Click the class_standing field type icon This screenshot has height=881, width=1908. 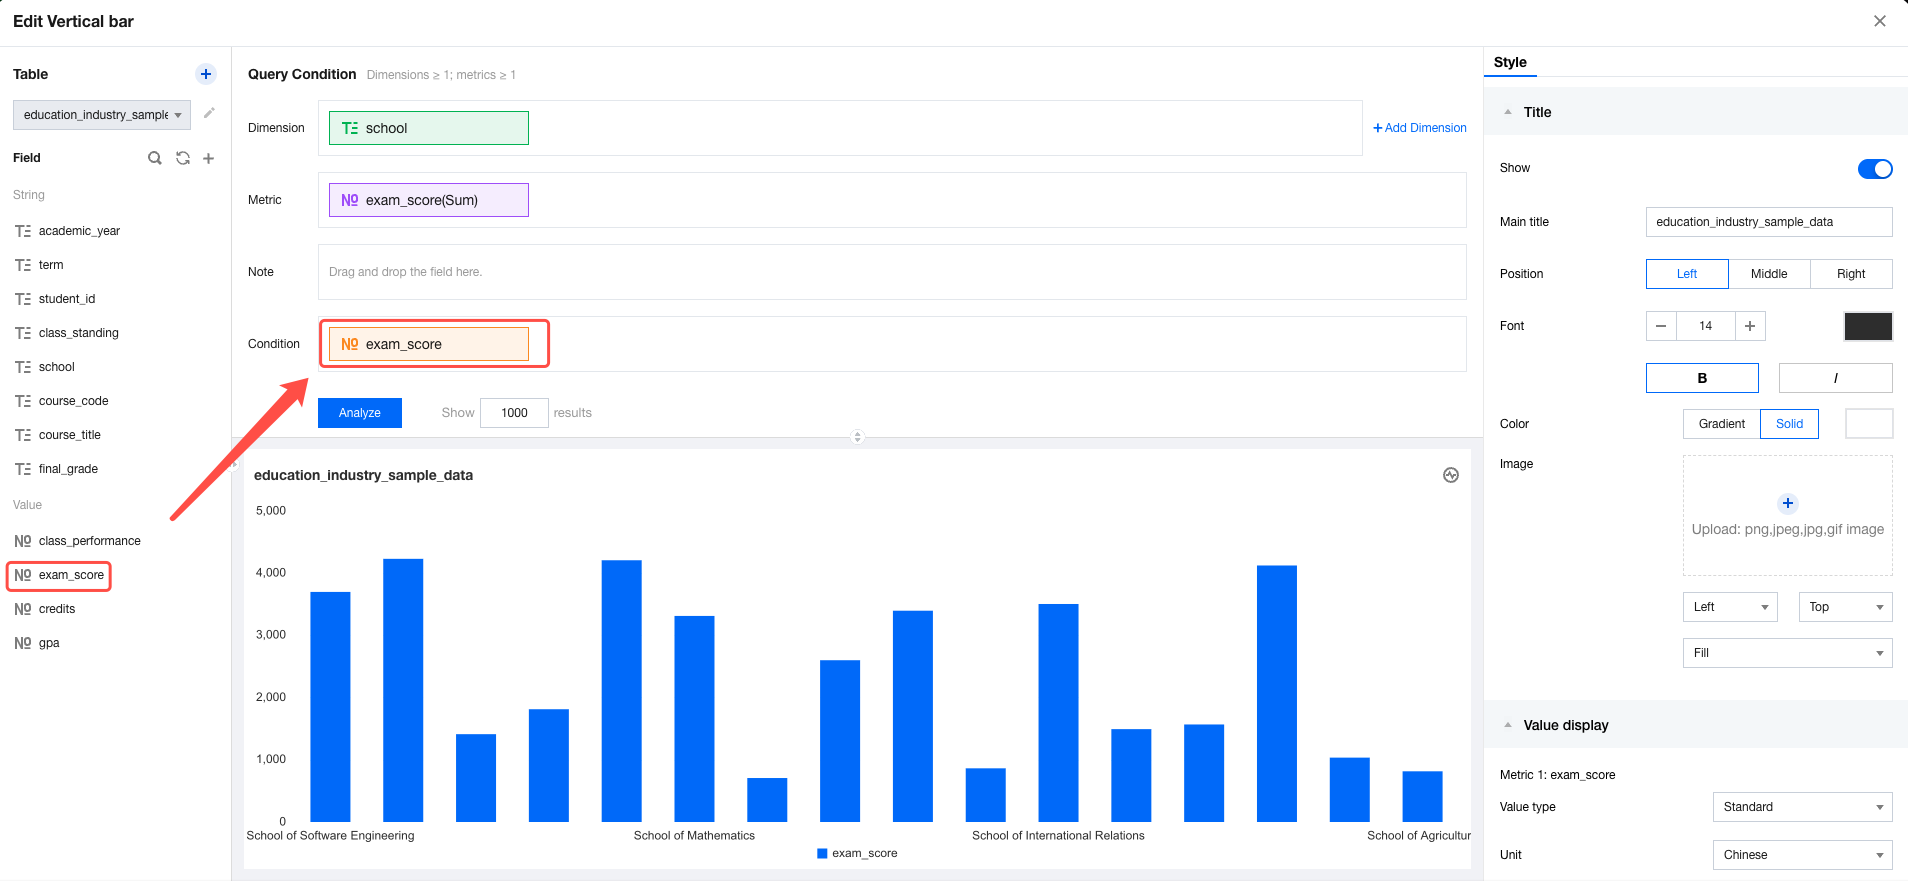pyautogui.click(x=23, y=333)
